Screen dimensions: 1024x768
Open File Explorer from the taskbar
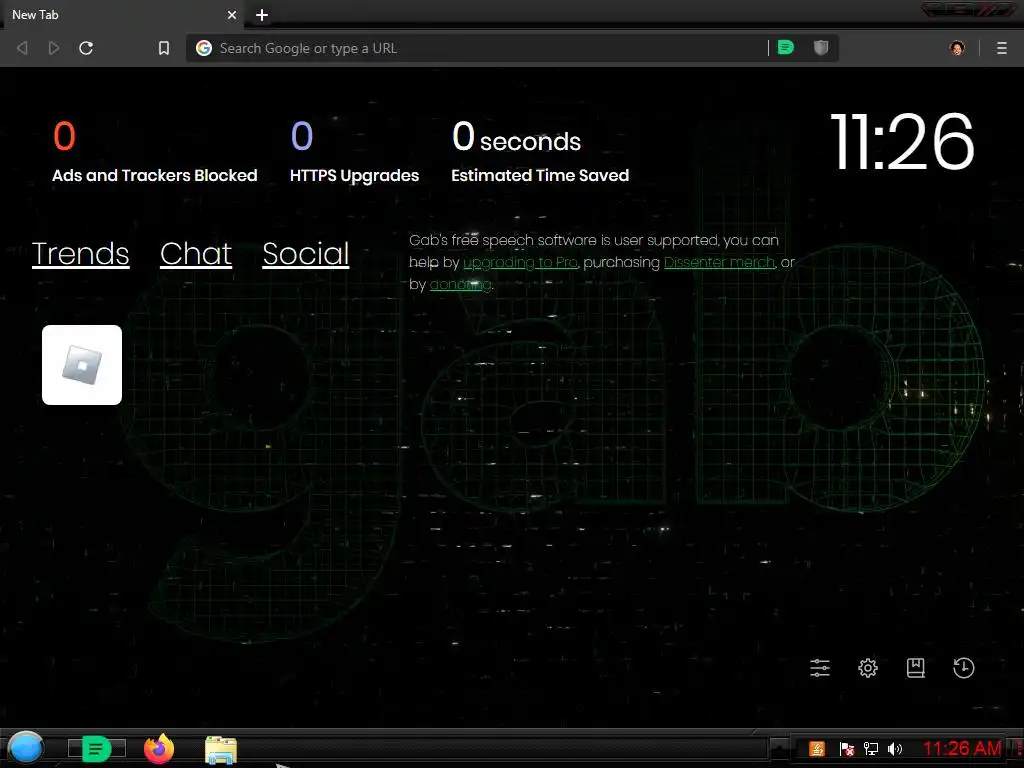221,750
